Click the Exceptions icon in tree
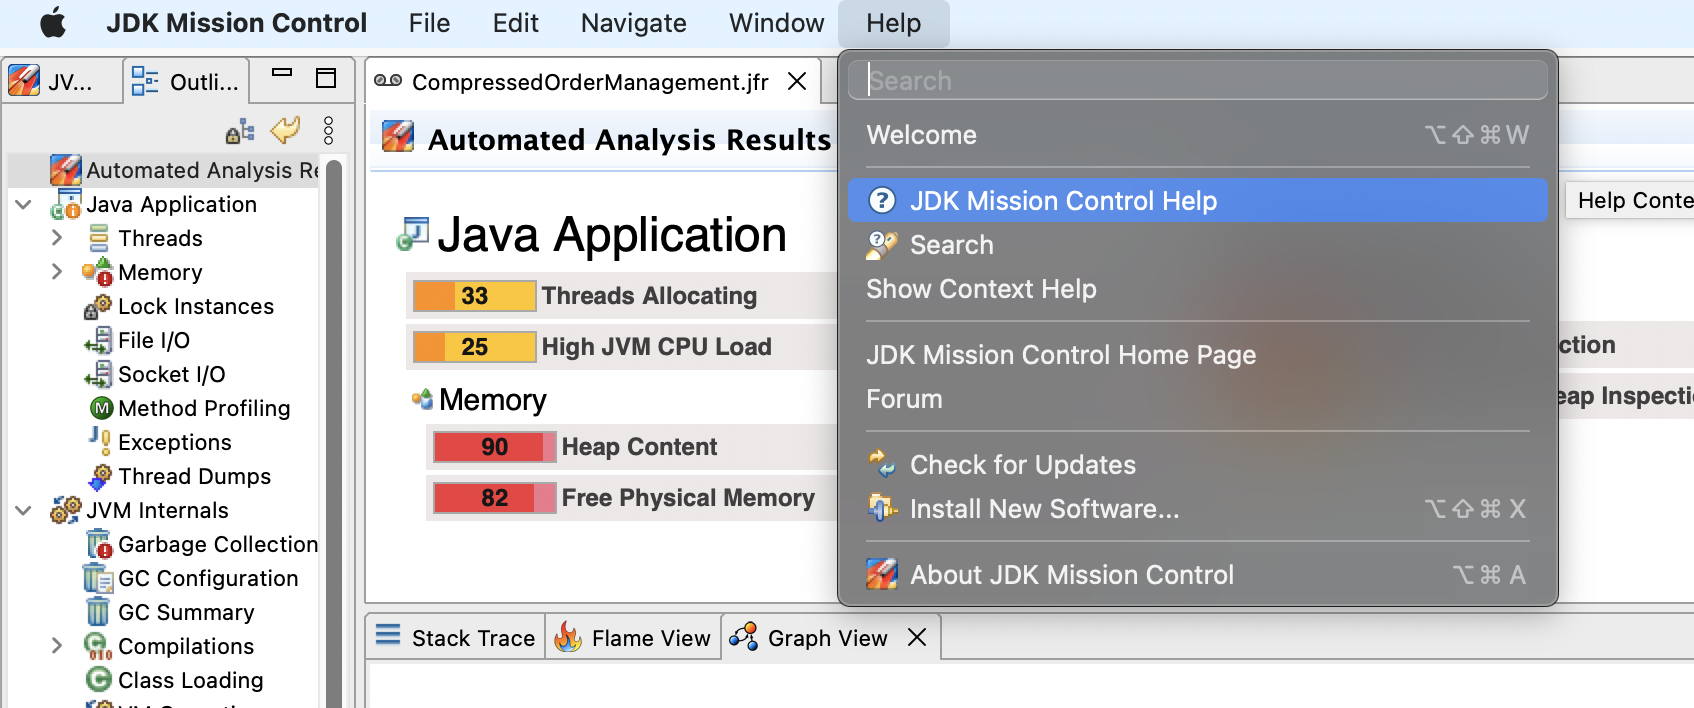1694x708 pixels. 100,442
